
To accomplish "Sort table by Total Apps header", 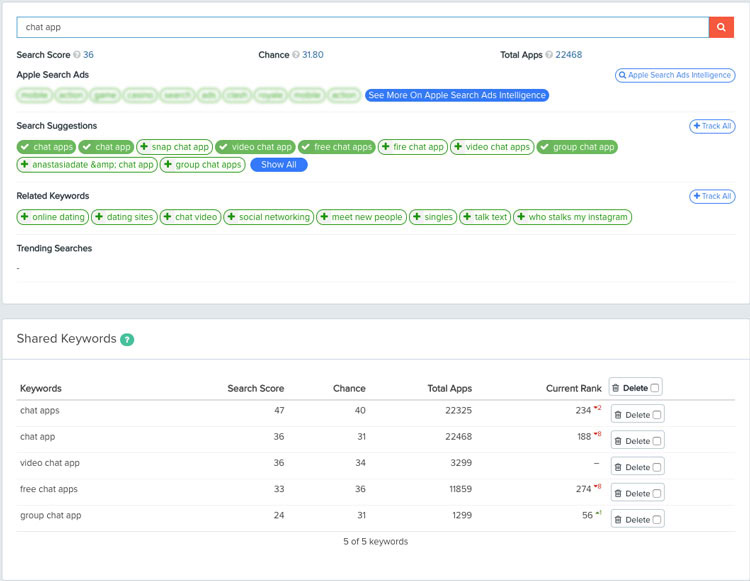I will click(x=450, y=388).
